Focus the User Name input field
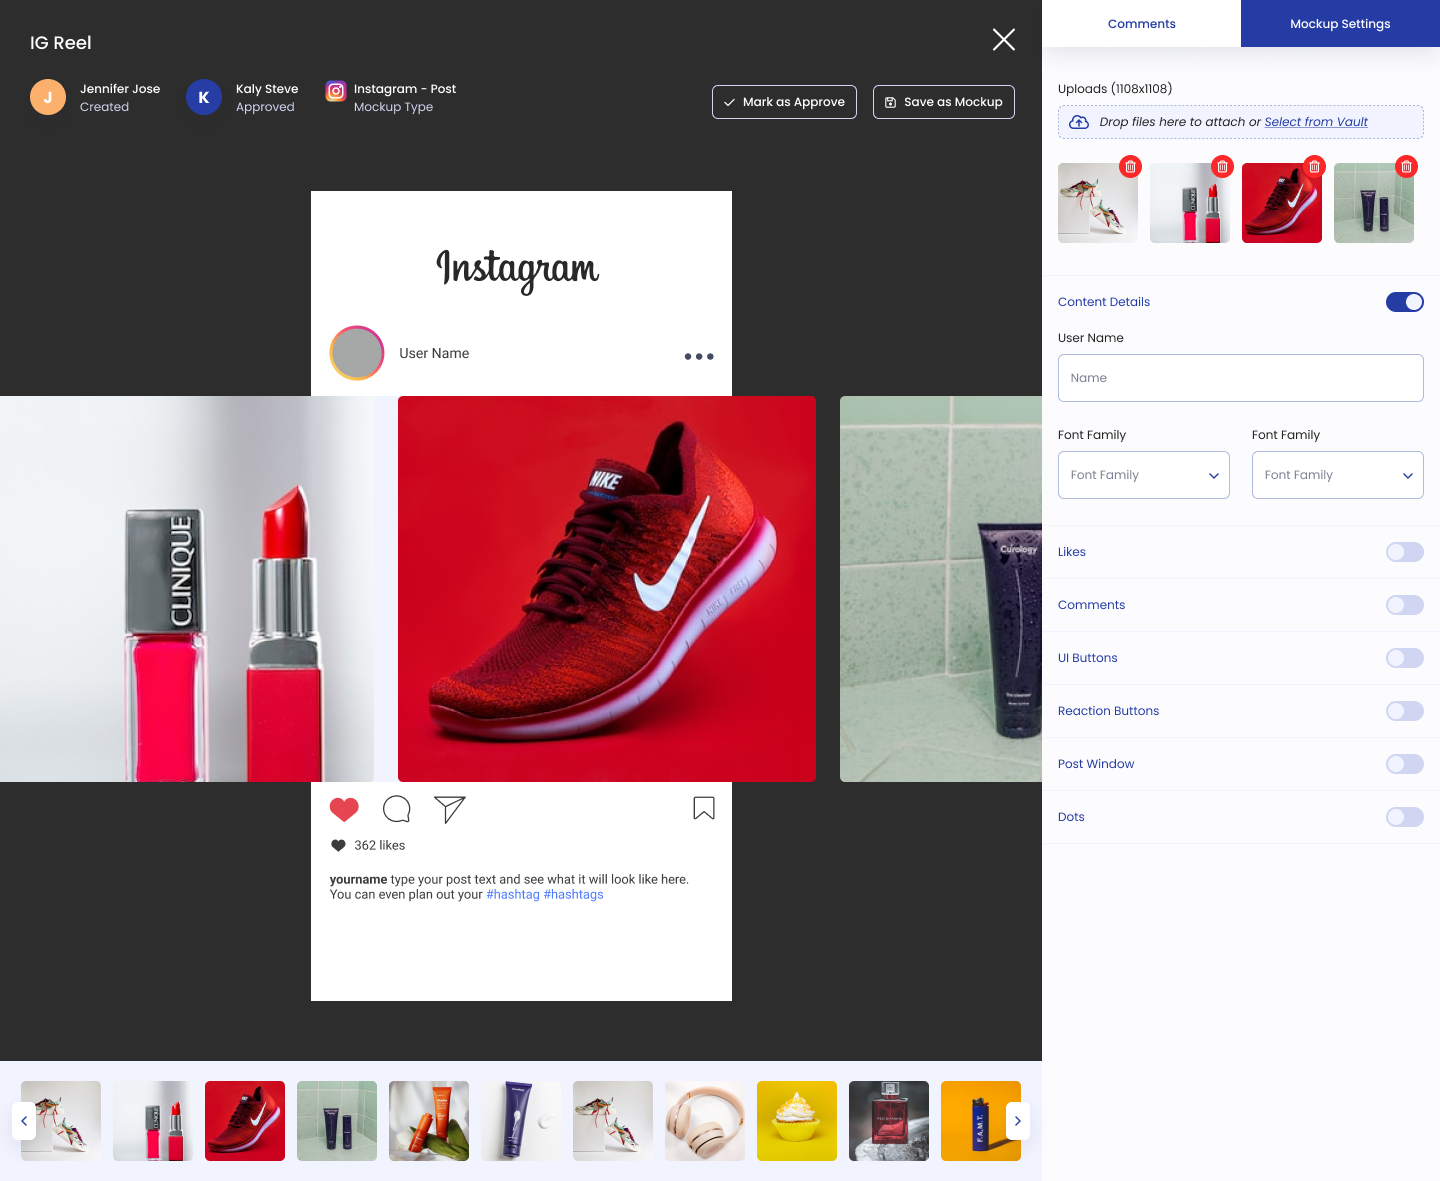Viewport: 1440px width, 1181px height. (1241, 378)
